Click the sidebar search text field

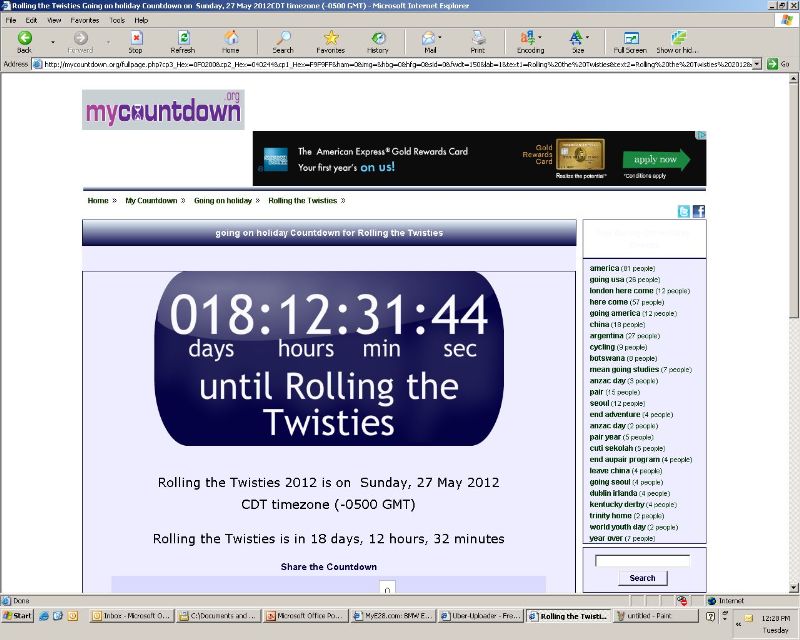tap(642, 560)
